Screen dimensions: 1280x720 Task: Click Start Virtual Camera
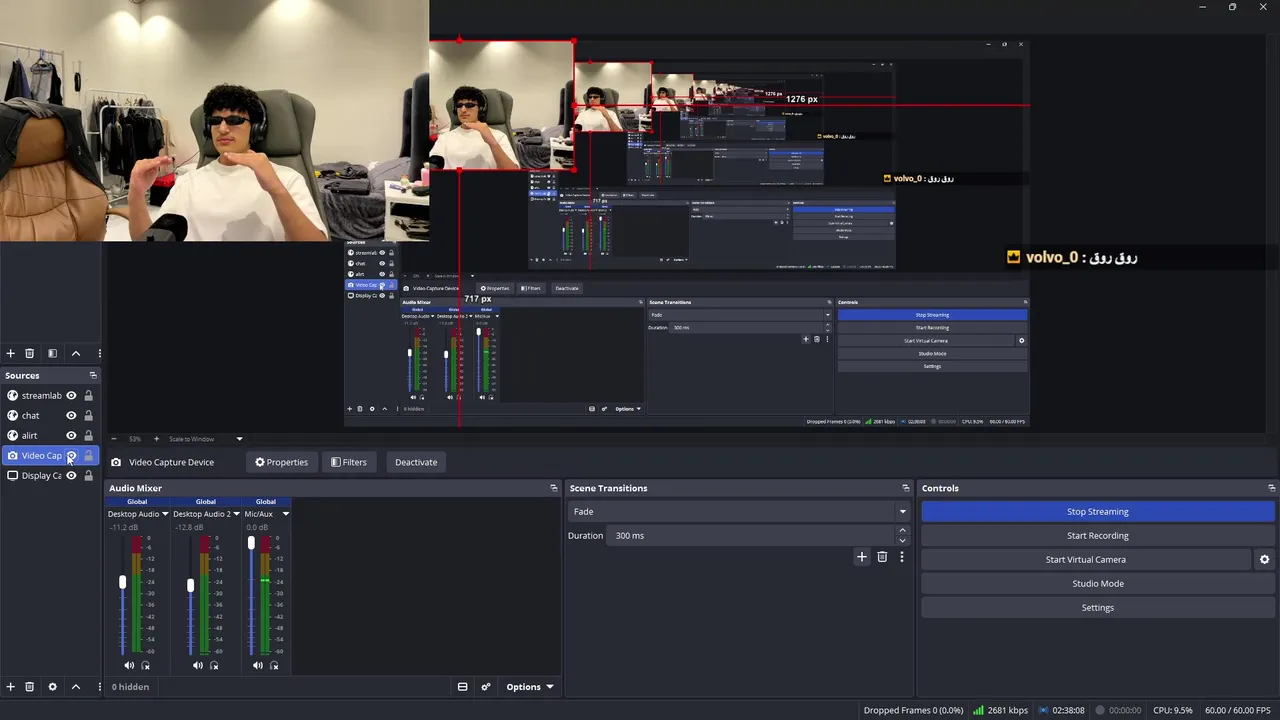pos(1086,560)
